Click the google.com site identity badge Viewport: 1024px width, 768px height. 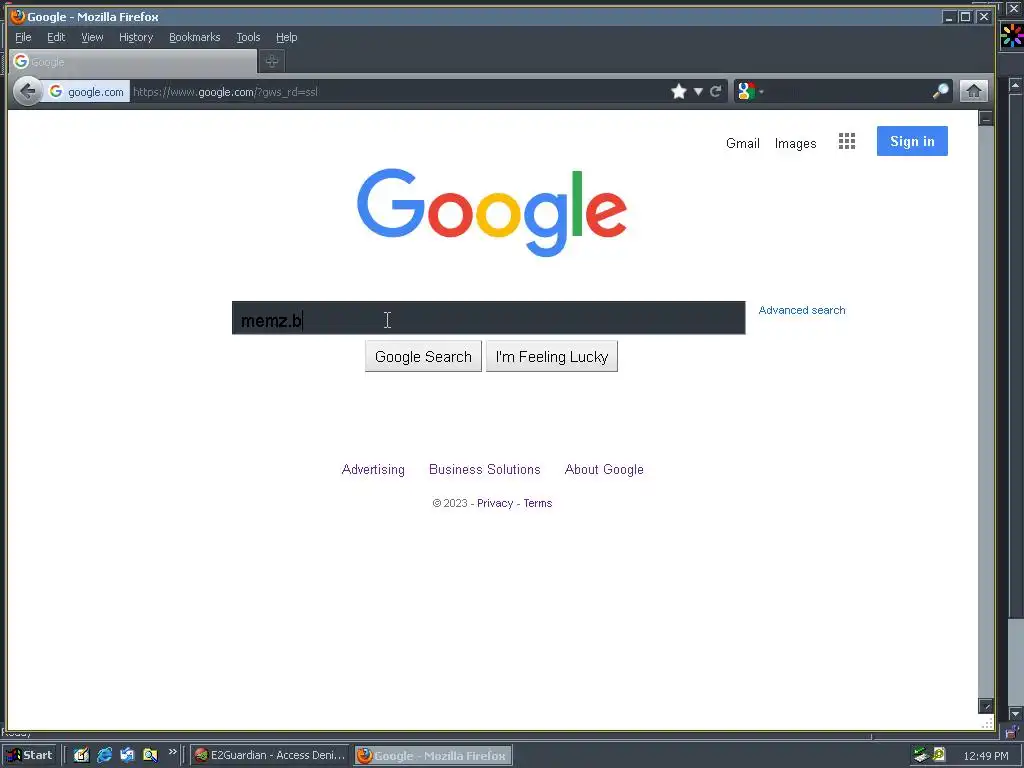pyautogui.click(x=87, y=92)
